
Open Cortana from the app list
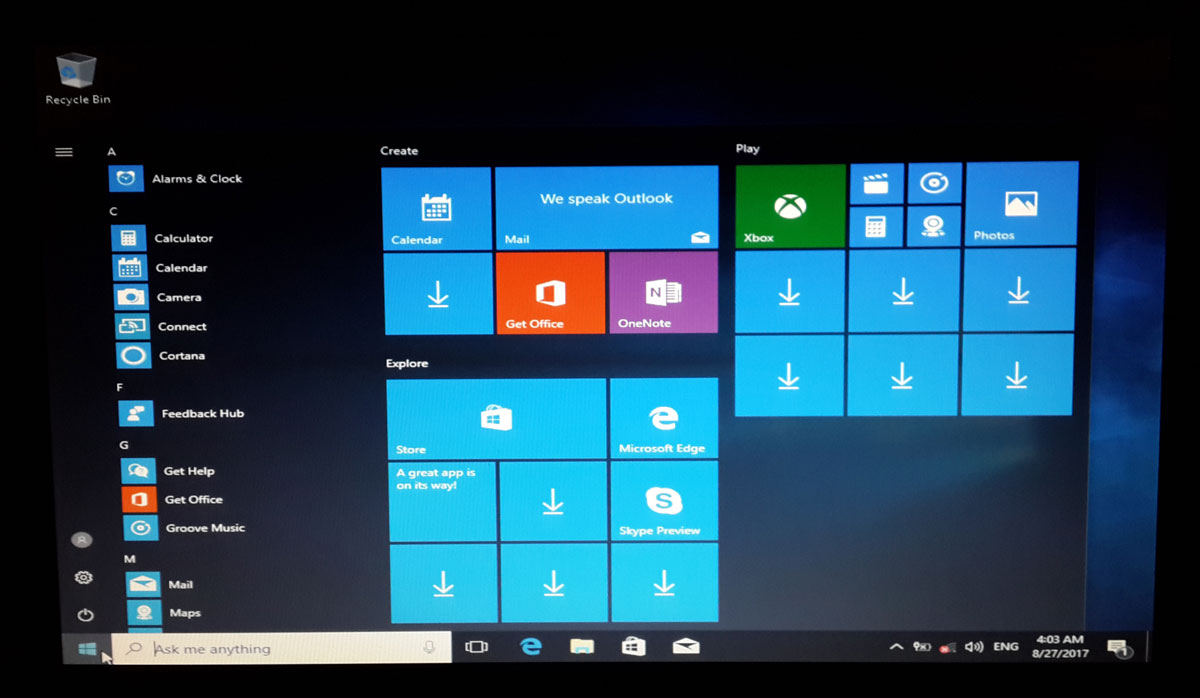pos(160,355)
